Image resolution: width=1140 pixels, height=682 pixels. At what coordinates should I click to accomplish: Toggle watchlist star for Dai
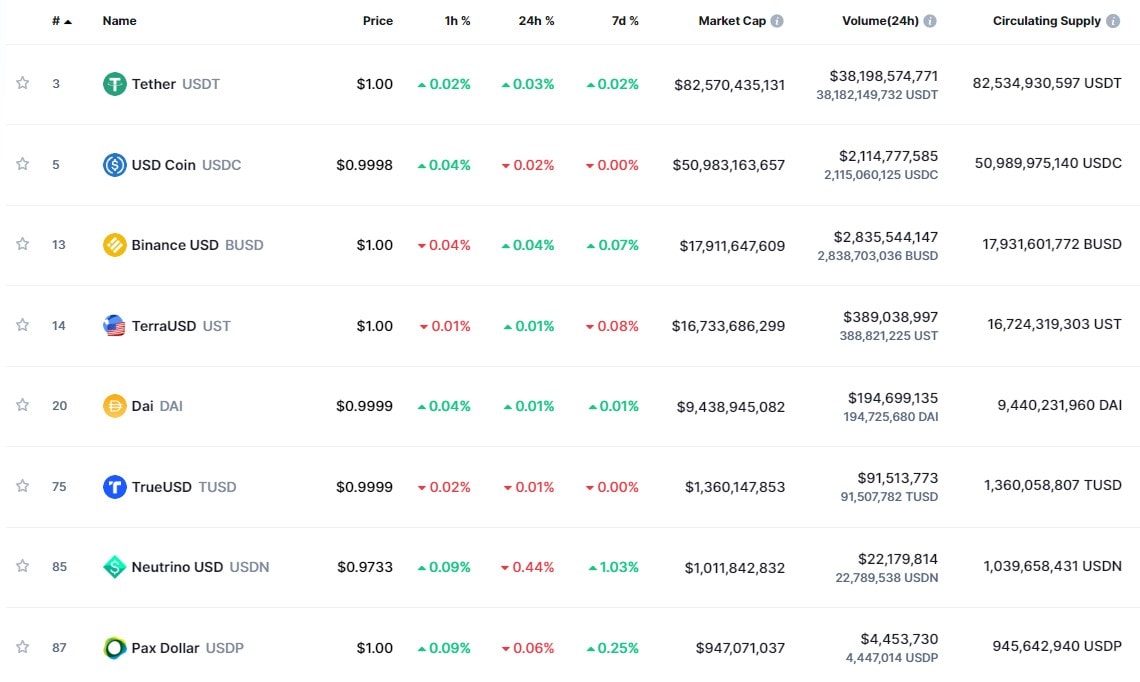click(x=22, y=405)
